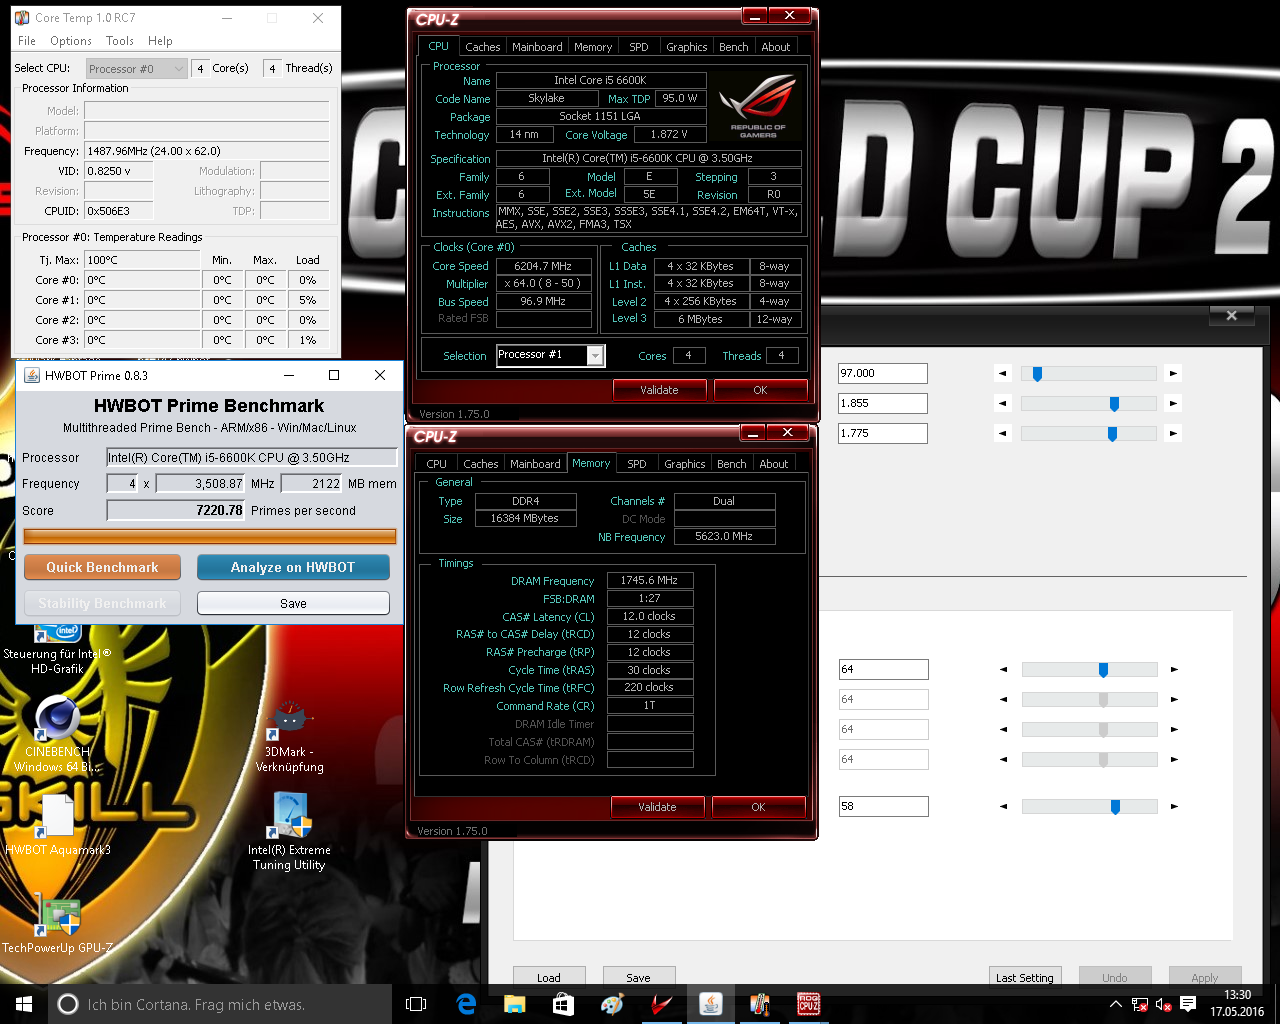
Task: Click Save button in HWBOT Prime
Action: 293,603
